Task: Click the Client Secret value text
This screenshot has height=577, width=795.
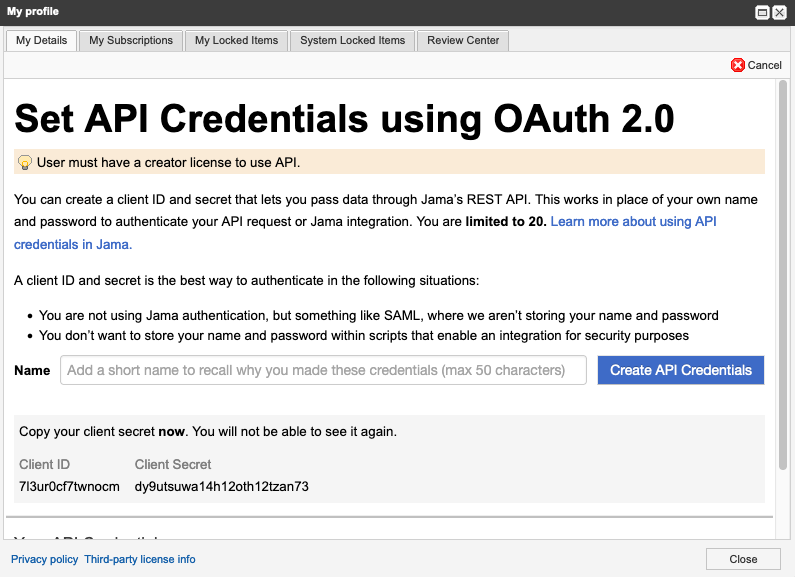Action: click(221, 487)
